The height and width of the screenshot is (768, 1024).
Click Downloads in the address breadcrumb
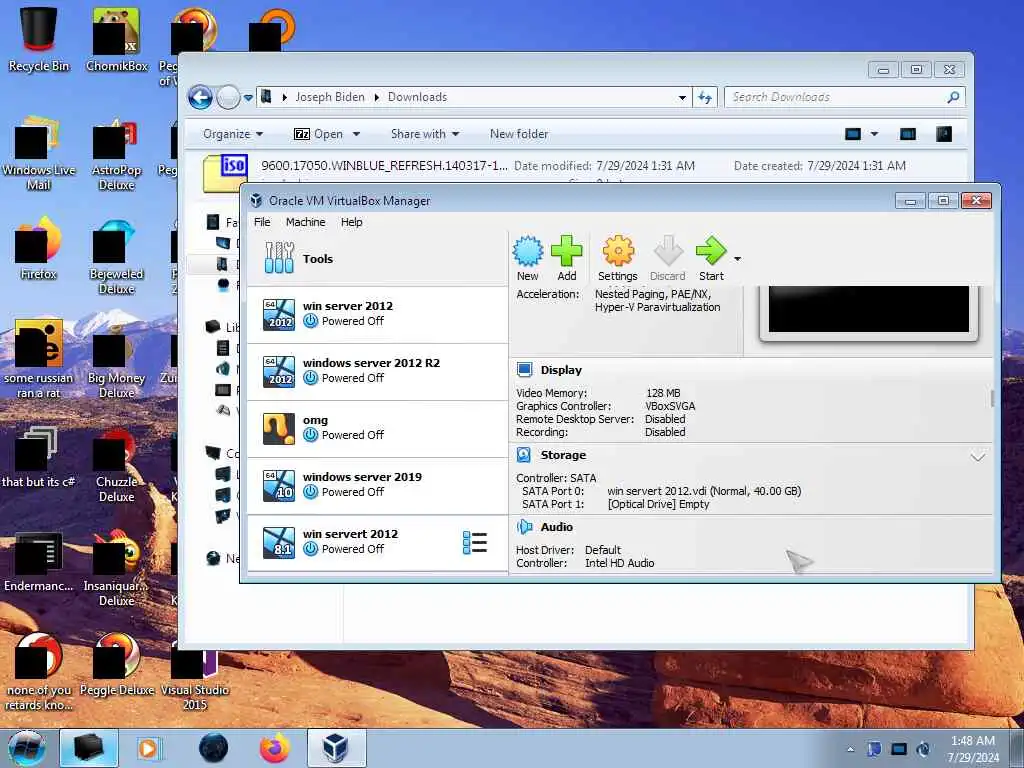(417, 97)
